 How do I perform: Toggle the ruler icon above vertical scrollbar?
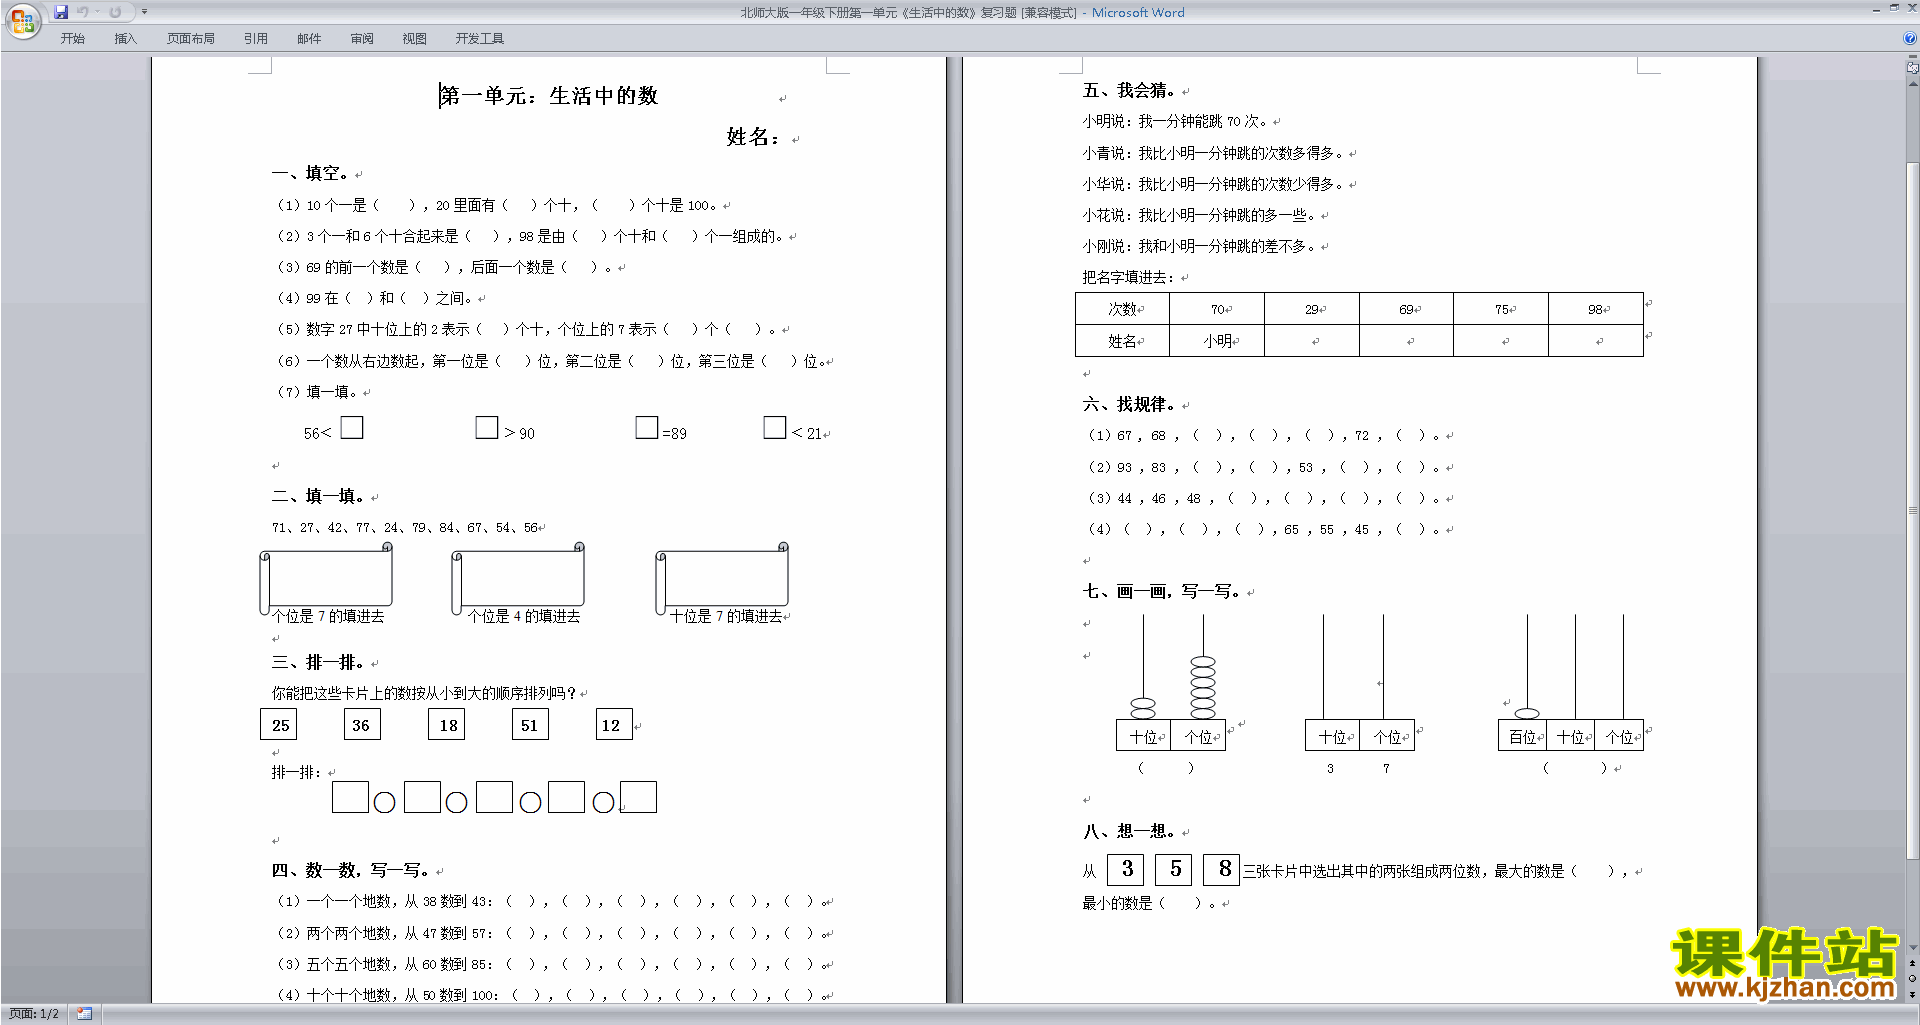(x=1912, y=68)
